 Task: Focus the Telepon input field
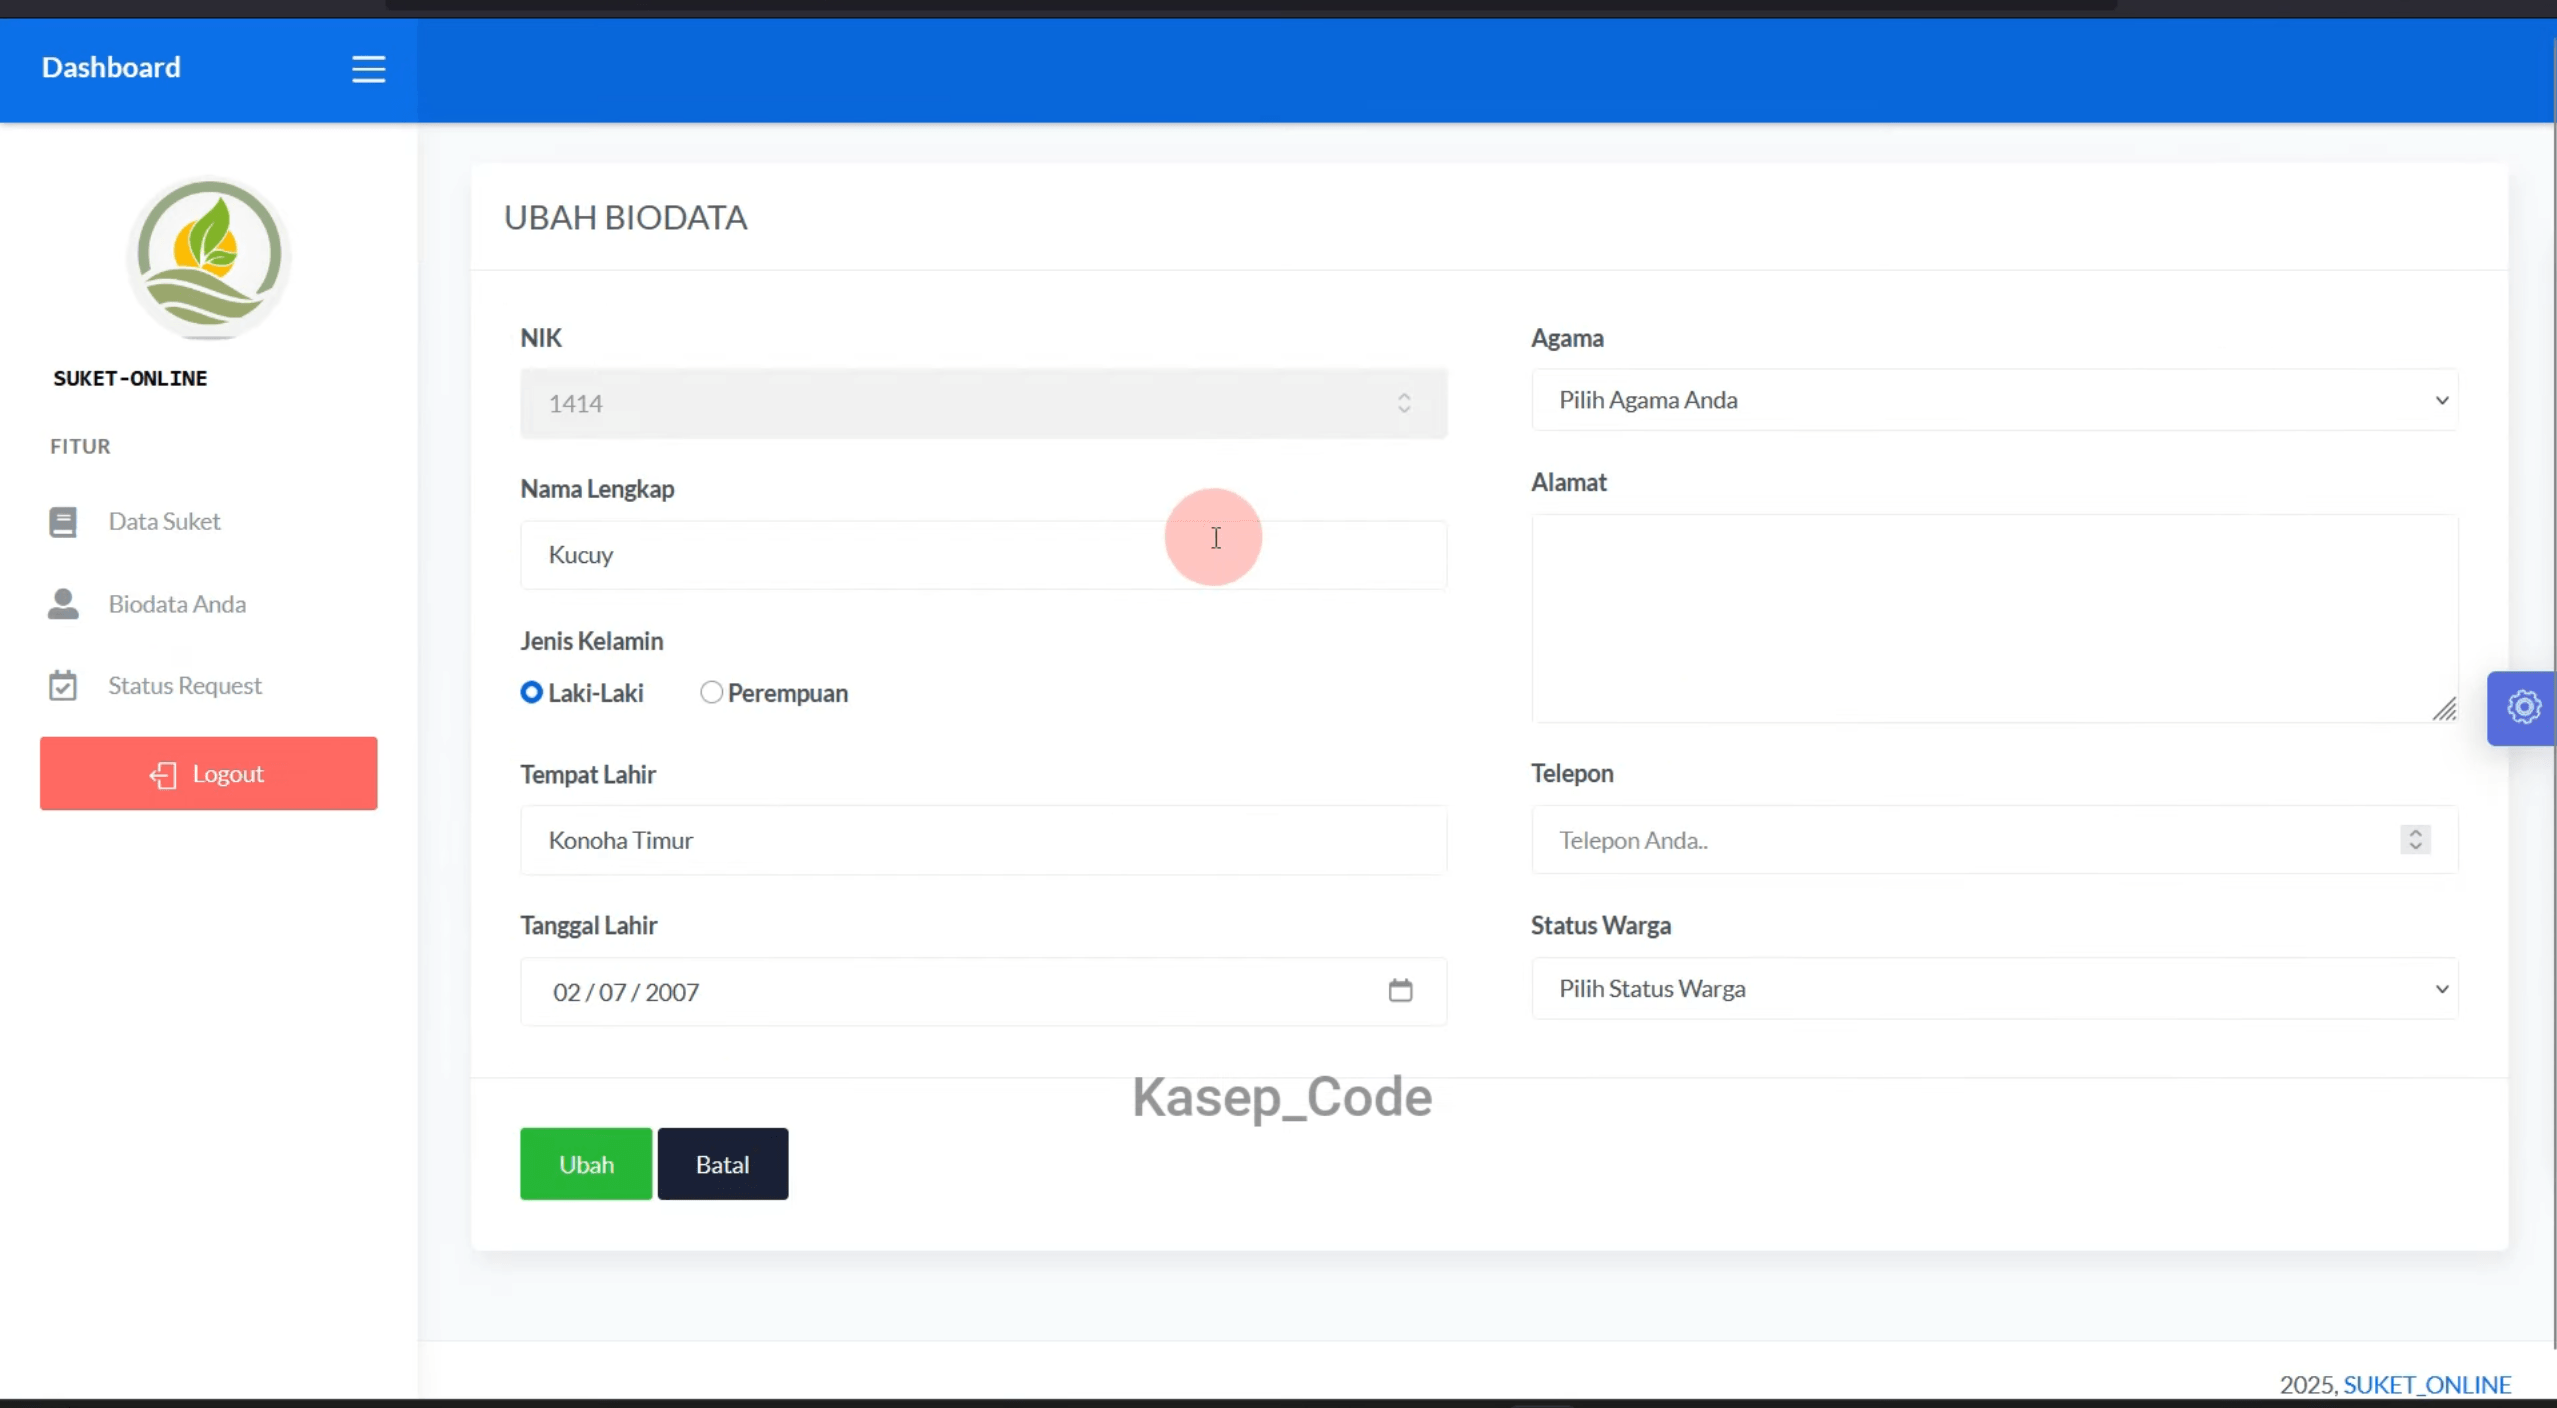[1994, 840]
